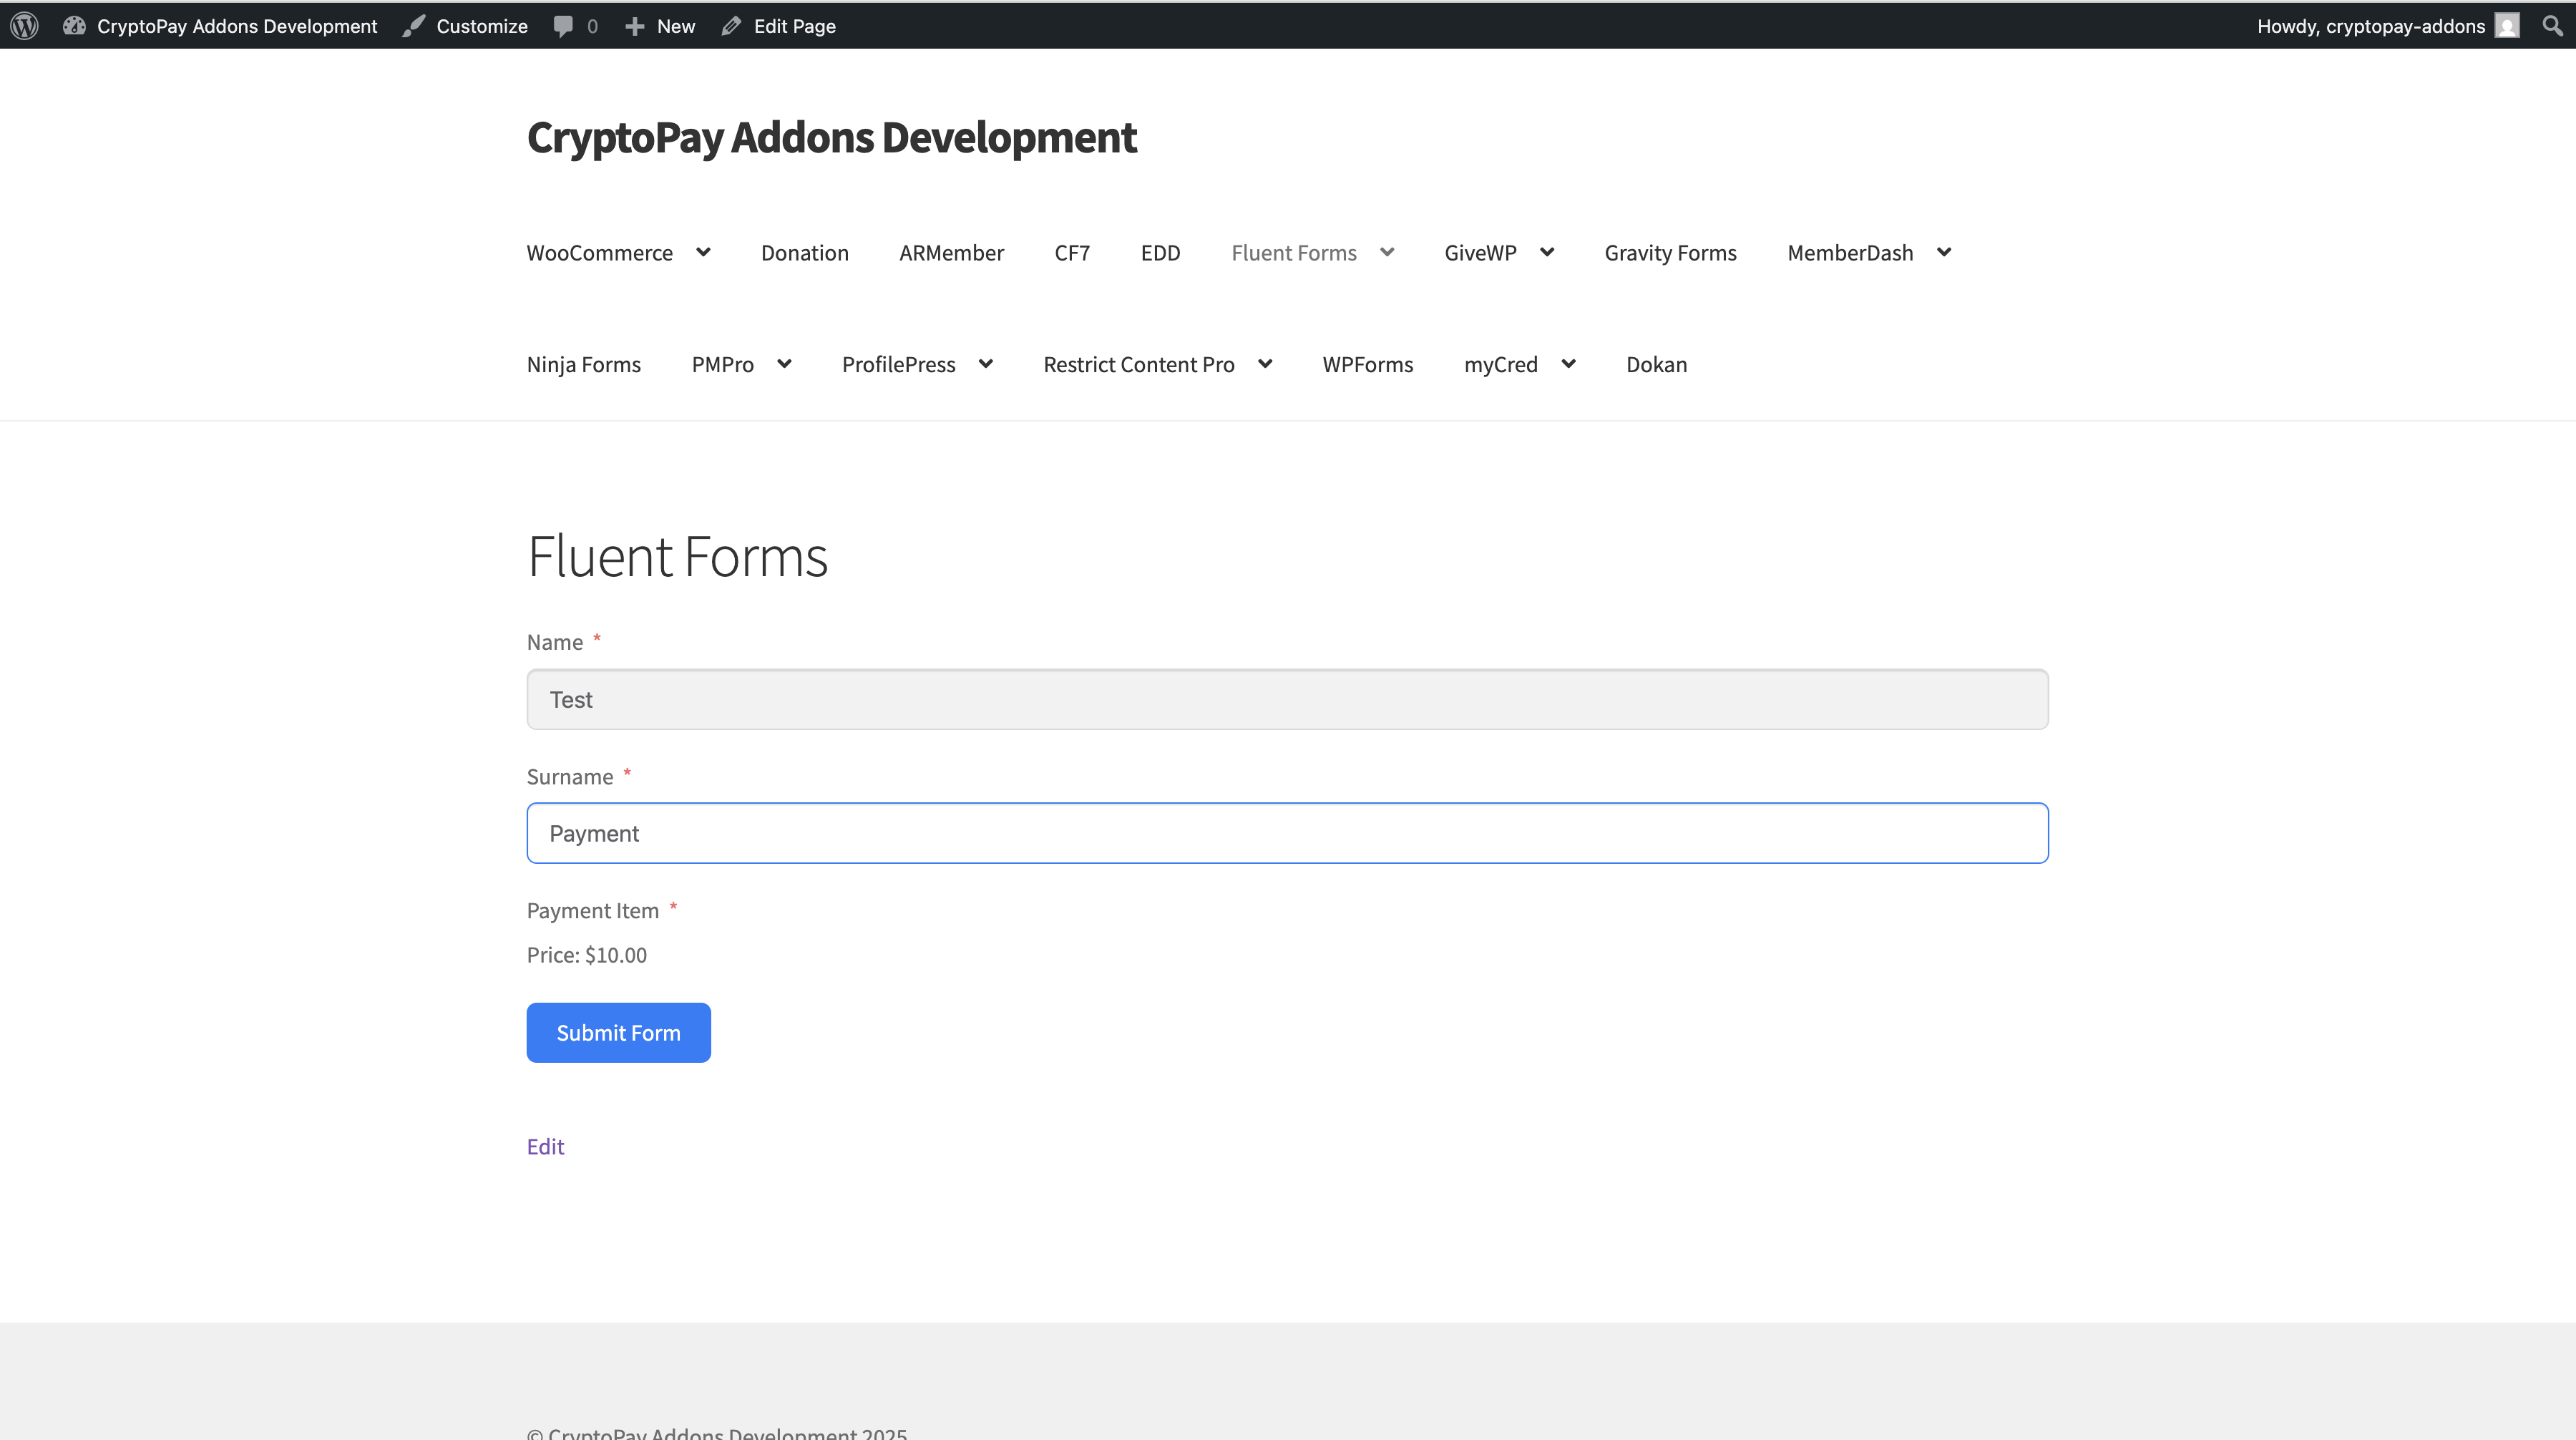Image resolution: width=2576 pixels, height=1440 pixels.
Task: Click Customize in the admin bar
Action: click(x=482, y=26)
